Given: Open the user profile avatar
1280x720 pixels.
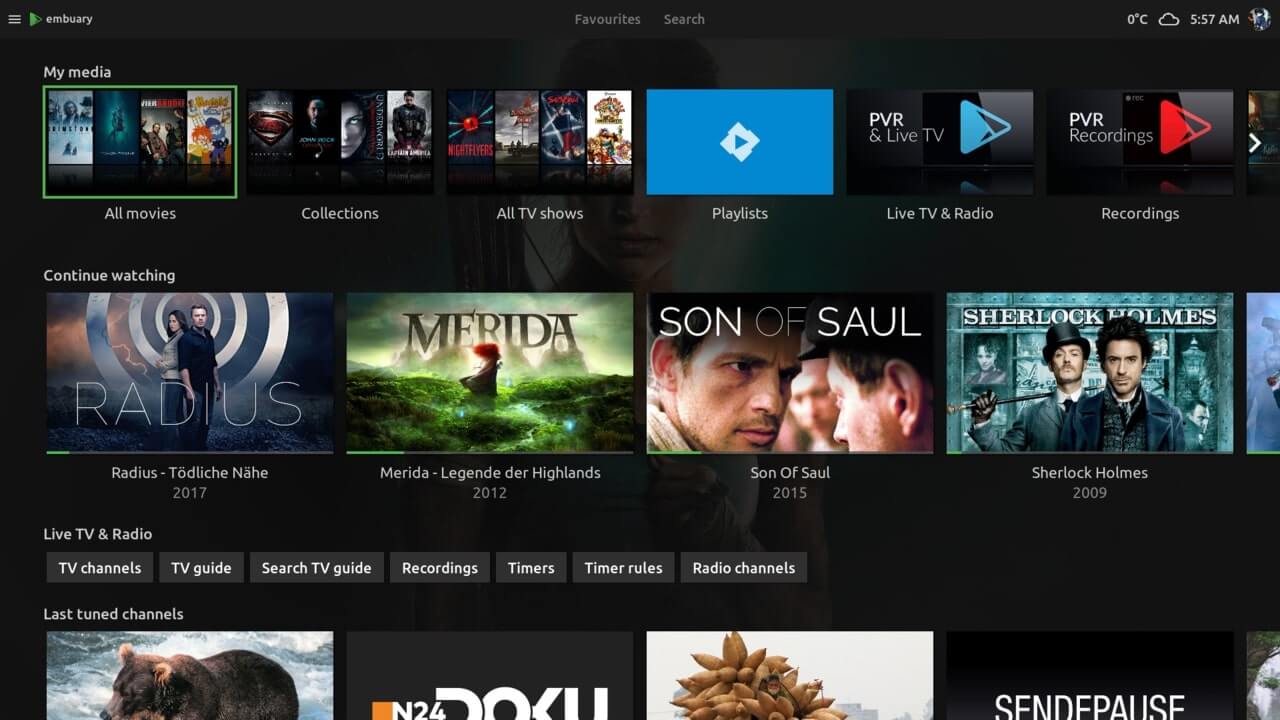Looking at the screenshot, I should tap(1260, 19).
